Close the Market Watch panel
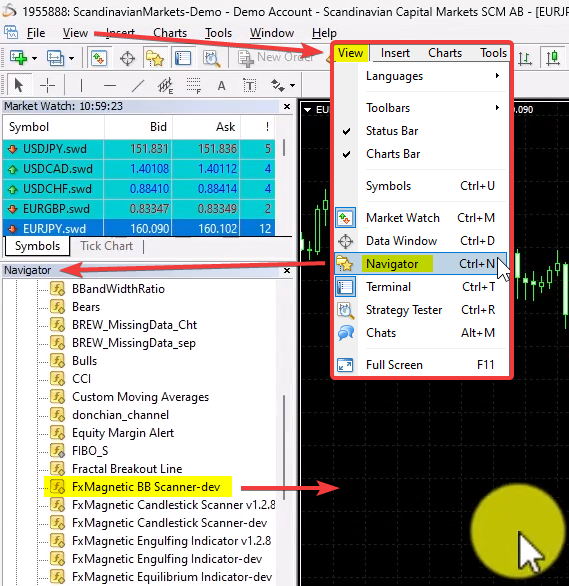Viewport: 569px width, 586px height. [287, 107]
